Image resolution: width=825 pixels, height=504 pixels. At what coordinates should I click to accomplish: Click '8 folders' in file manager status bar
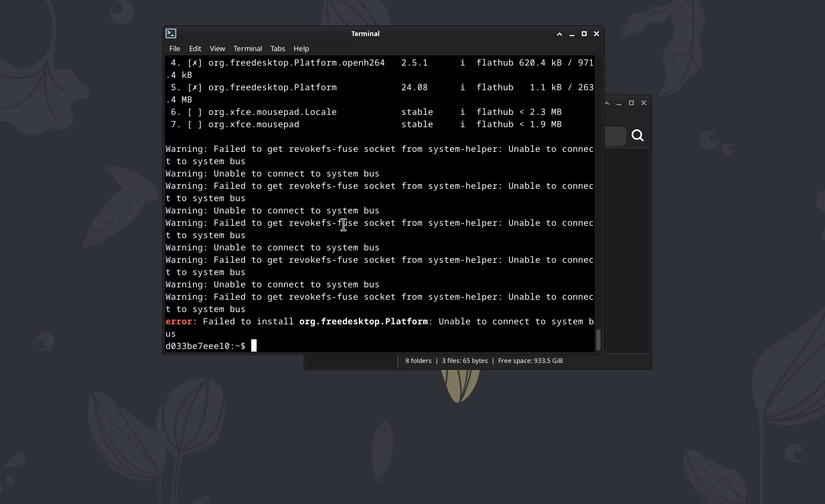(x=418, y=361)
